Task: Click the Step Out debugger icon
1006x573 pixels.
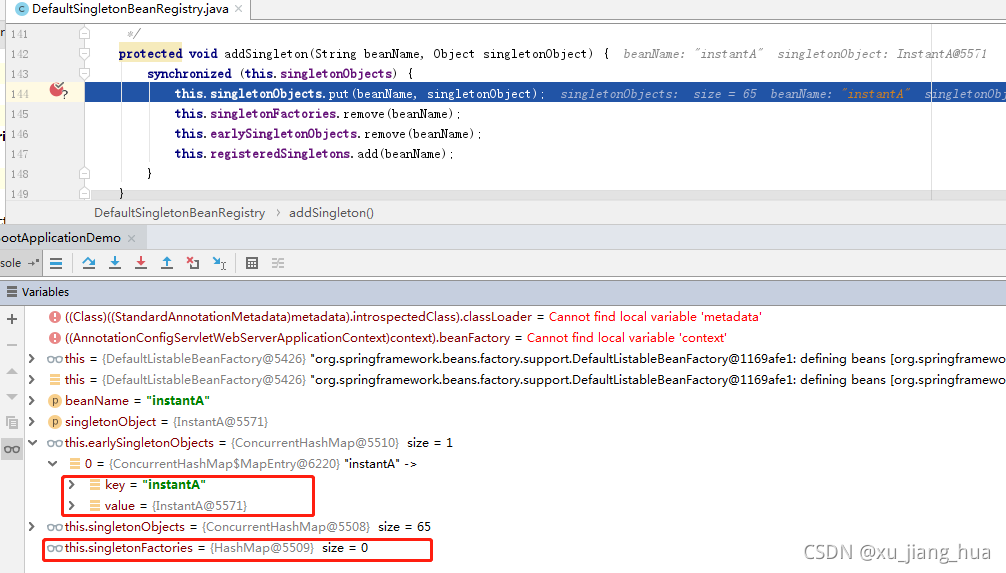Action: click(167, 263)
